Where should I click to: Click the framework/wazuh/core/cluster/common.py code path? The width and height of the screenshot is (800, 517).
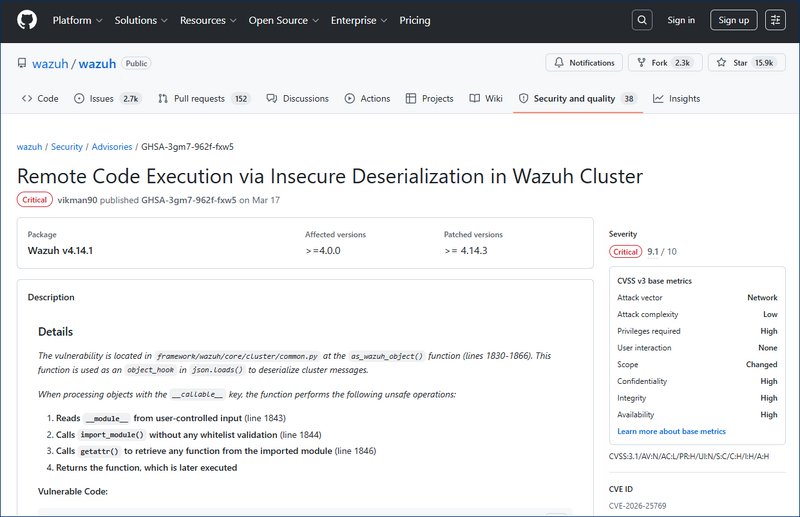(x=238, y=356)
